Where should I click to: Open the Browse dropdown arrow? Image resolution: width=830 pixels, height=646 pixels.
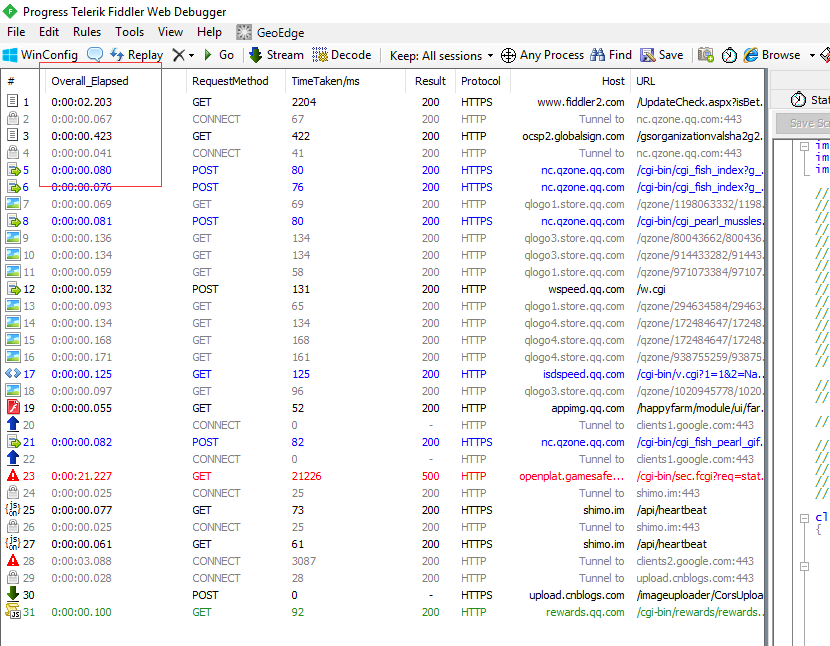coord(812,55)
